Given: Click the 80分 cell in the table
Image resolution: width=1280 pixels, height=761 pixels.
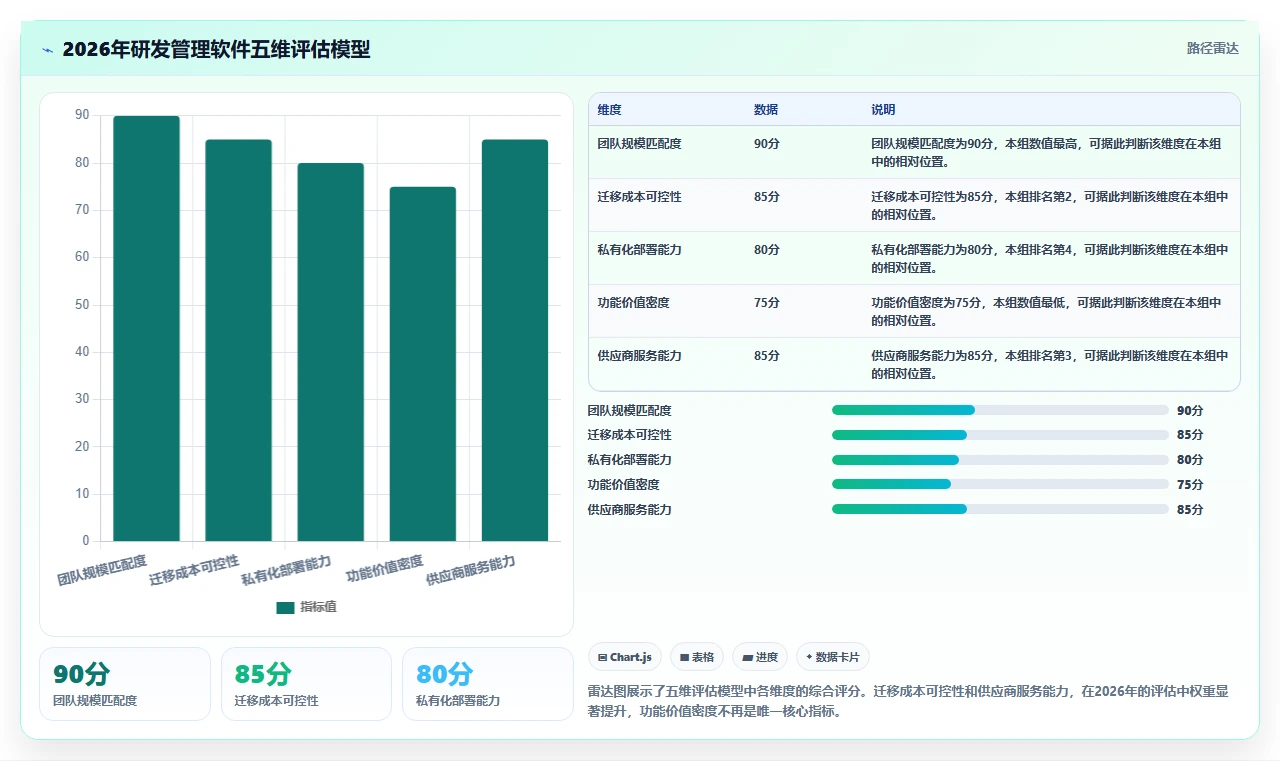Looking at the screenshot, I should pos(767,250).
